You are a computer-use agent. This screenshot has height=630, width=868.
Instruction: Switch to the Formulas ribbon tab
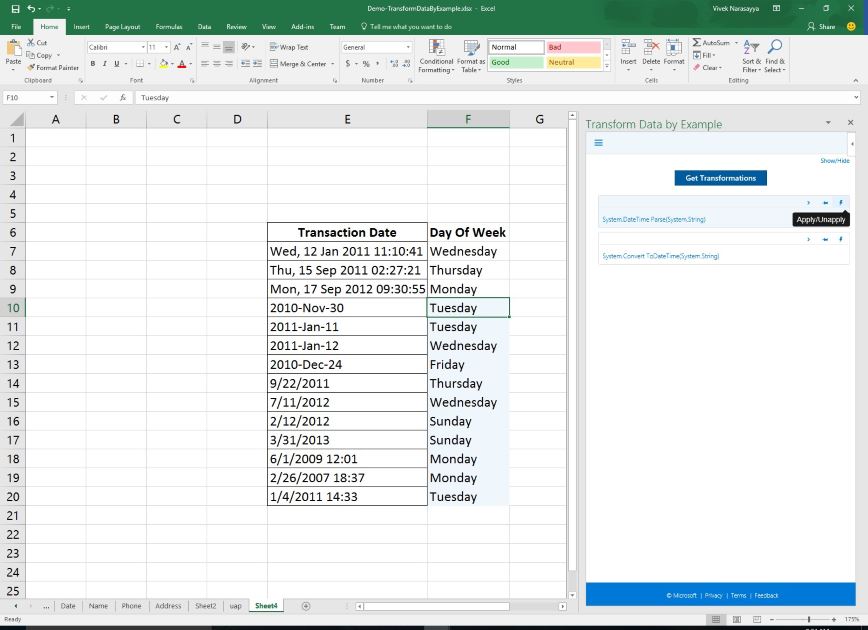coord(168,27)
